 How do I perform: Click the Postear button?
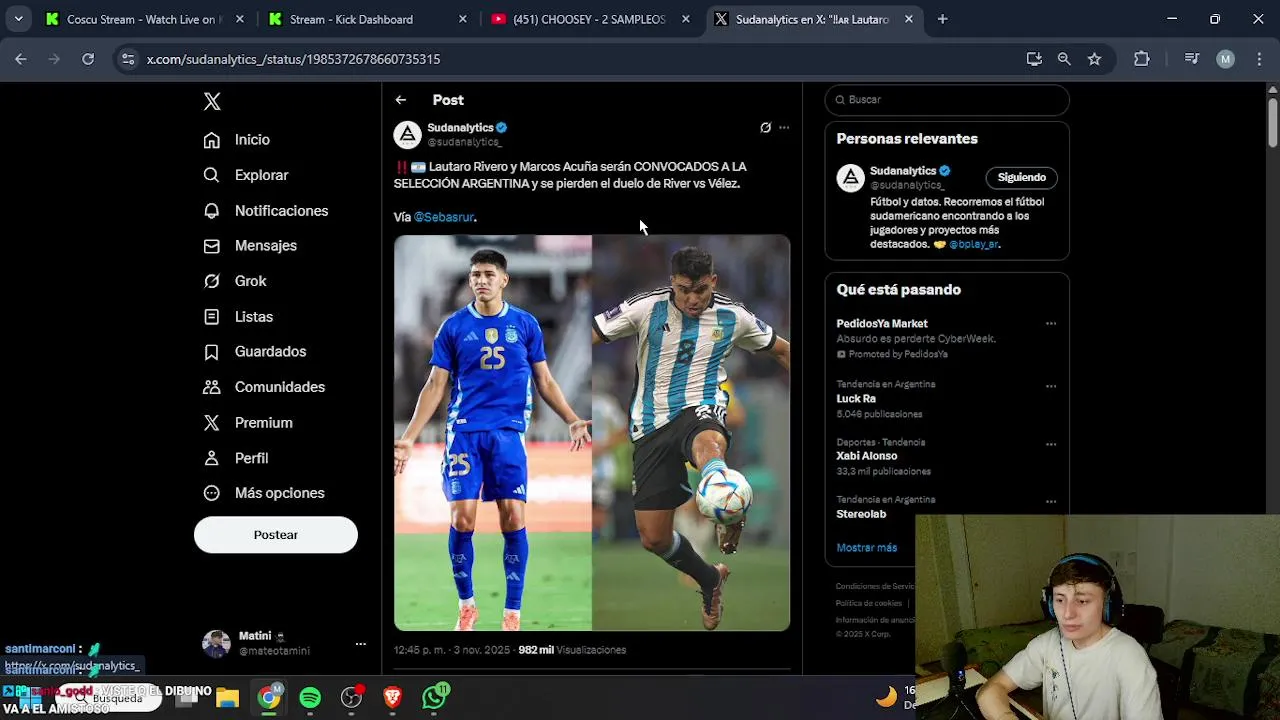coord(276,535)
